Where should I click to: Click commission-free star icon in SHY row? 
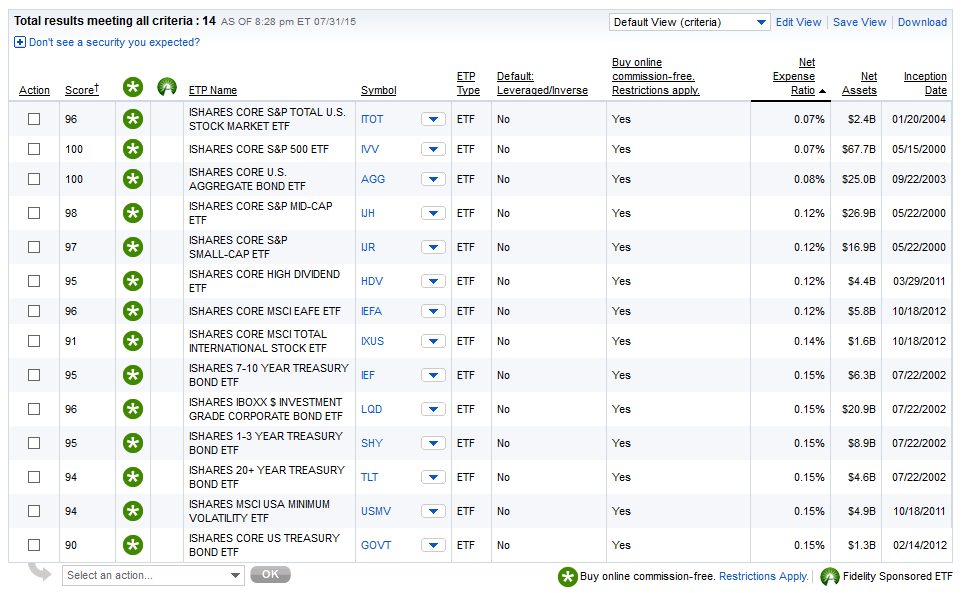pos(133,443)
